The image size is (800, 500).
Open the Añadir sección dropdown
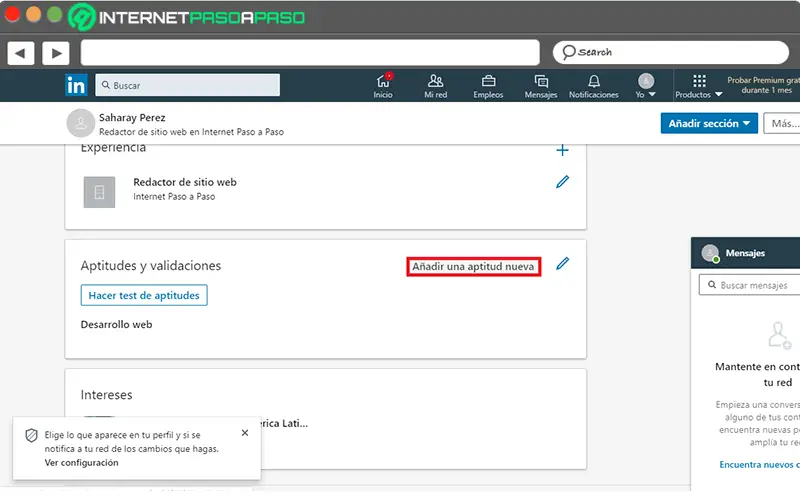tap(709, 123)
